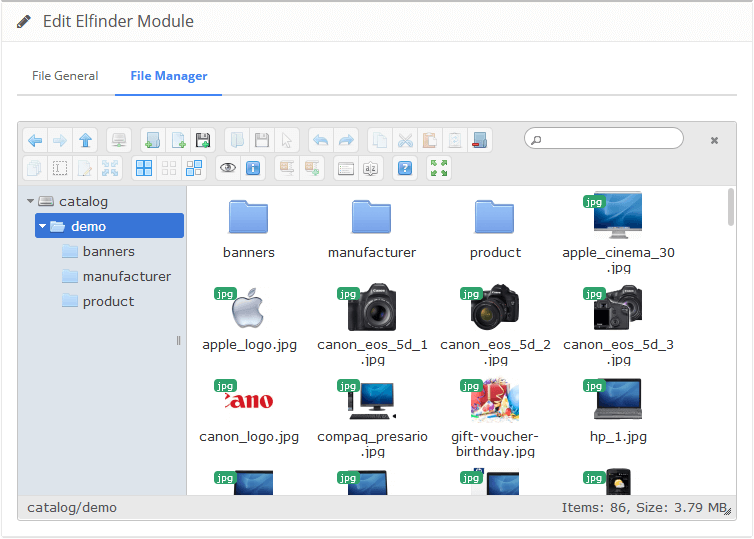Open the sort a-z options

coord(371,168)
